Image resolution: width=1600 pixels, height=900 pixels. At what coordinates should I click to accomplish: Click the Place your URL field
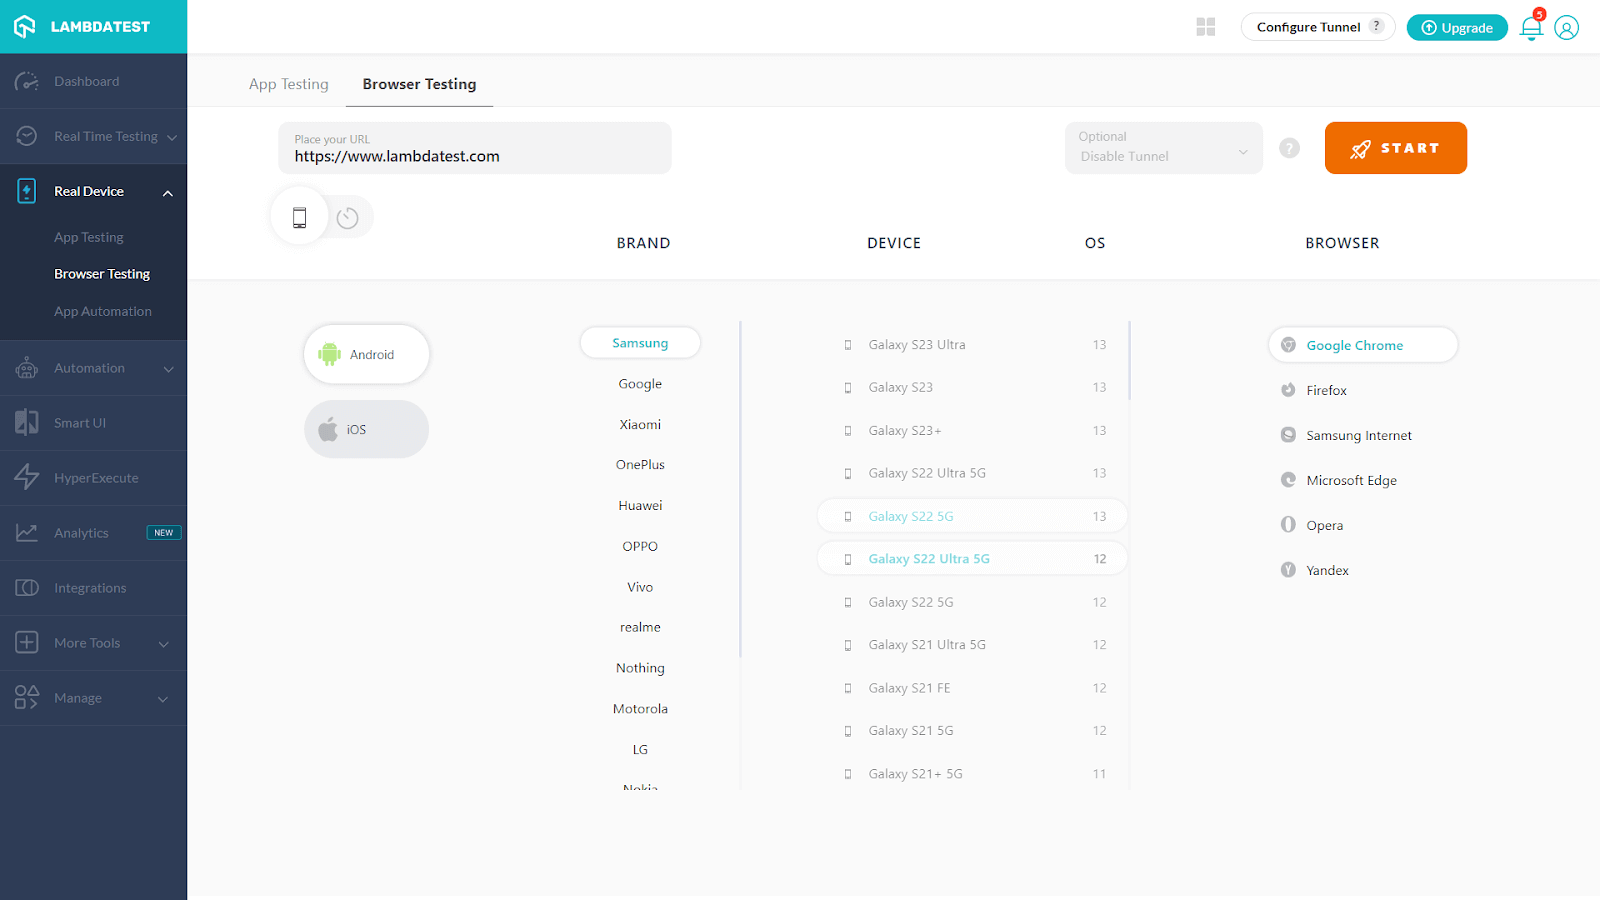coord(474,148)
